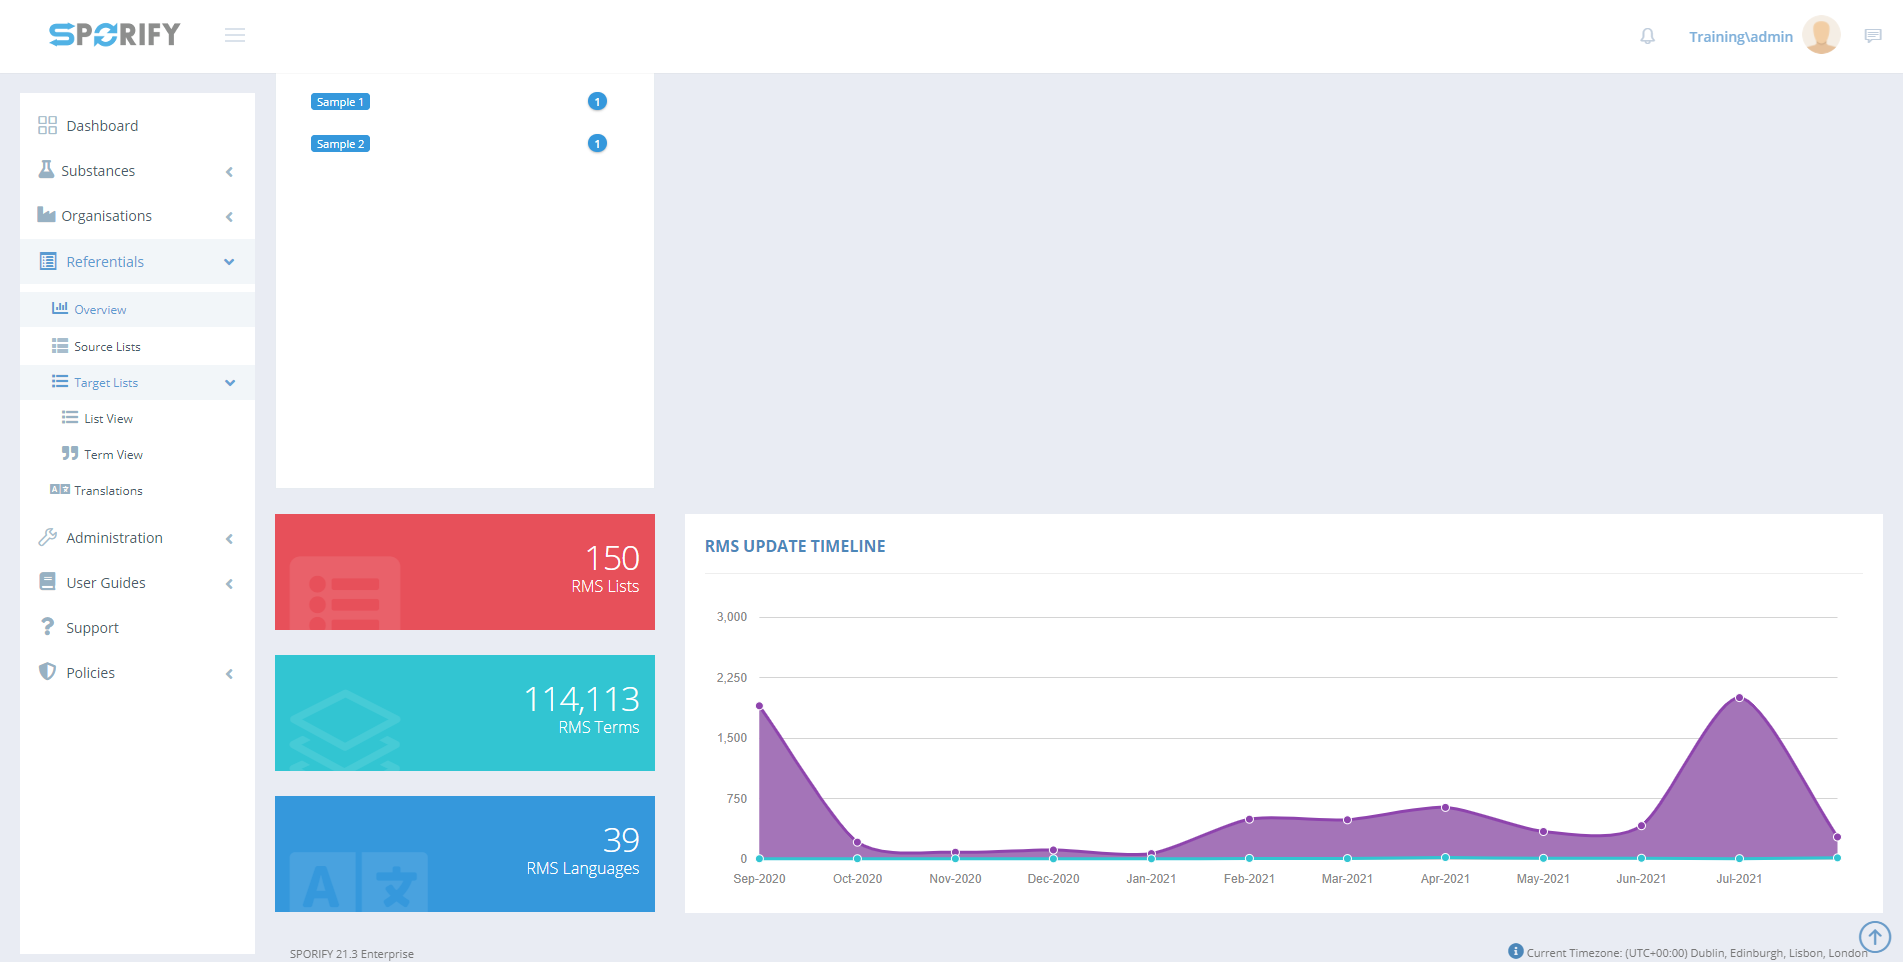Open the 150 RMS Lists tile
This screenshot has height=962, width=1903.
tap(464, 572)
